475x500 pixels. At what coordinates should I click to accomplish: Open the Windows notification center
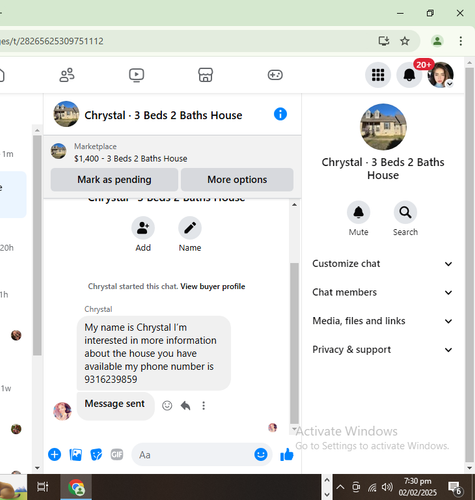[455, 488]
